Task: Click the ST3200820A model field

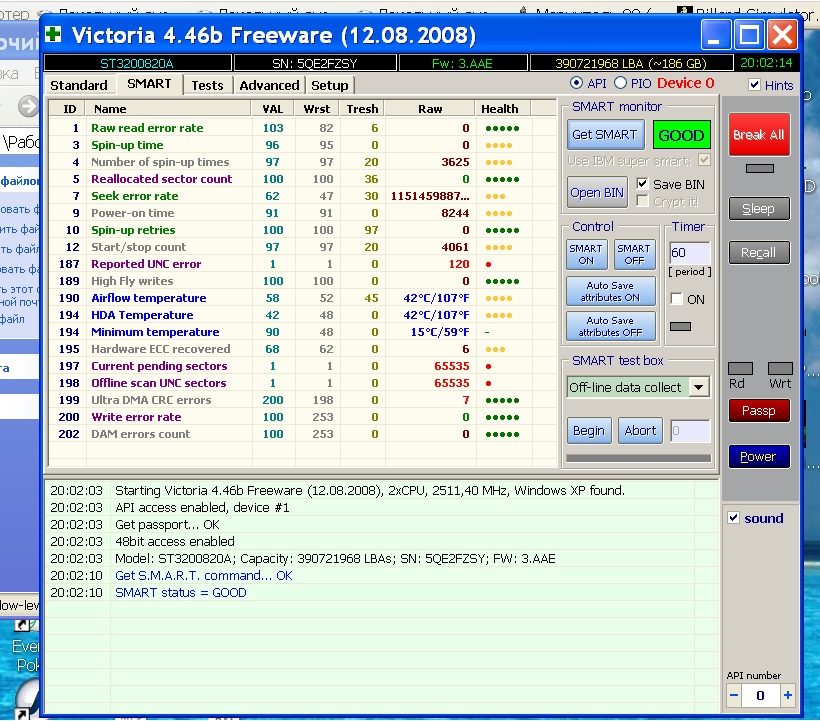Action: 137,63
